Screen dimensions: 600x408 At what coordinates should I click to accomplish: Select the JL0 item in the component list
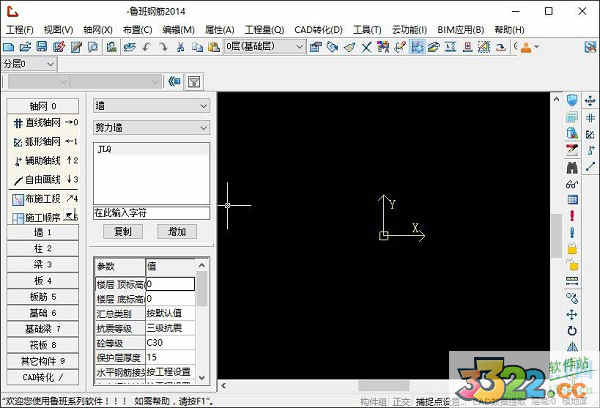pos(152,149)
